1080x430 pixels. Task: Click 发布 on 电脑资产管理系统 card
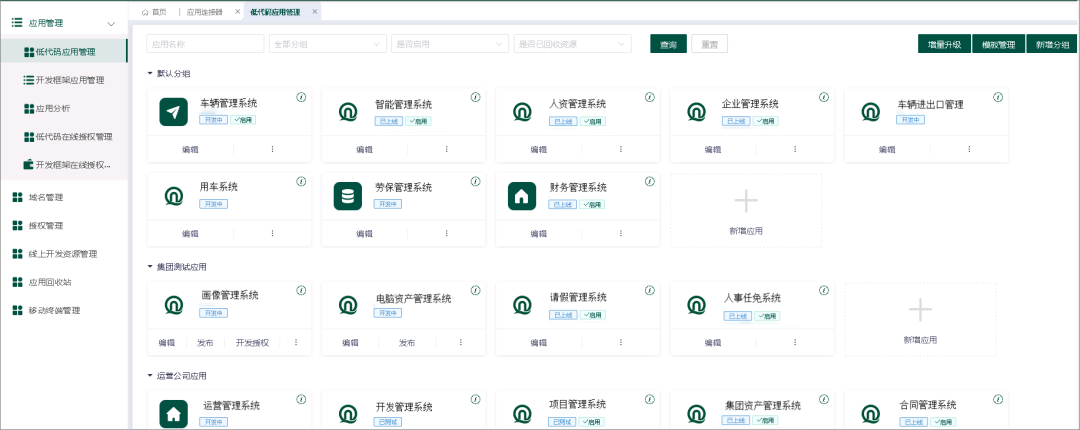(x=407, y=342)
